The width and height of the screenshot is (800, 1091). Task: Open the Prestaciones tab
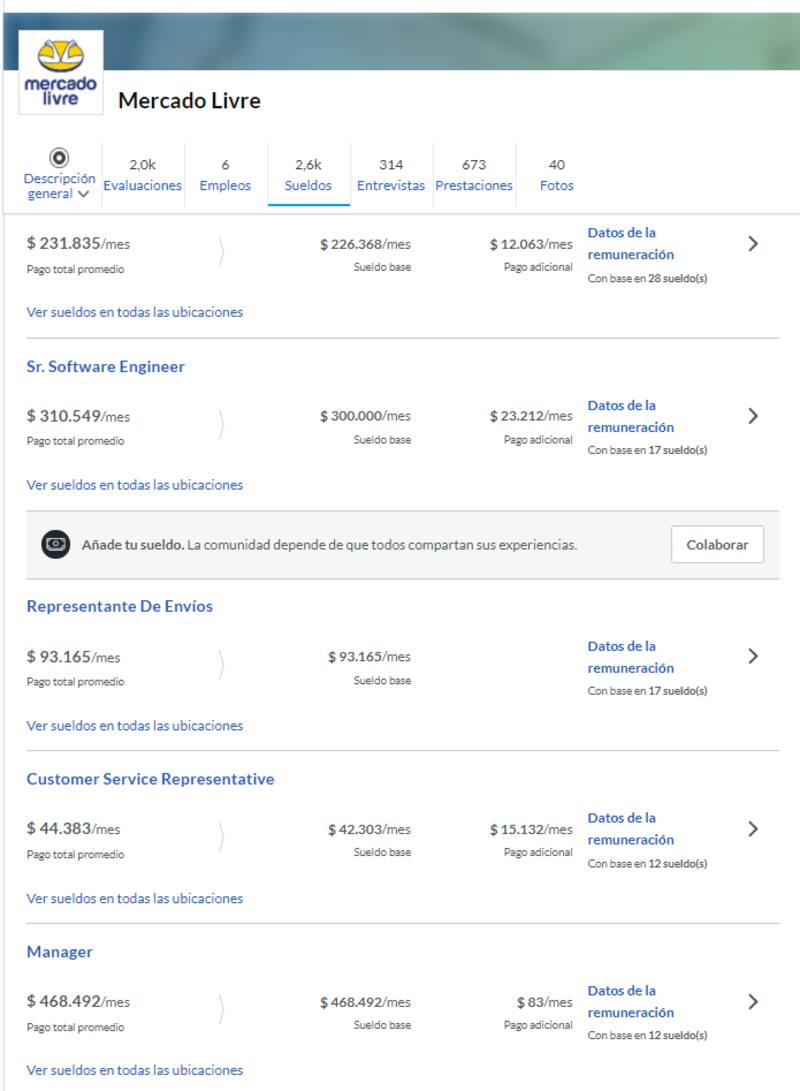click(x=474, y=175)
